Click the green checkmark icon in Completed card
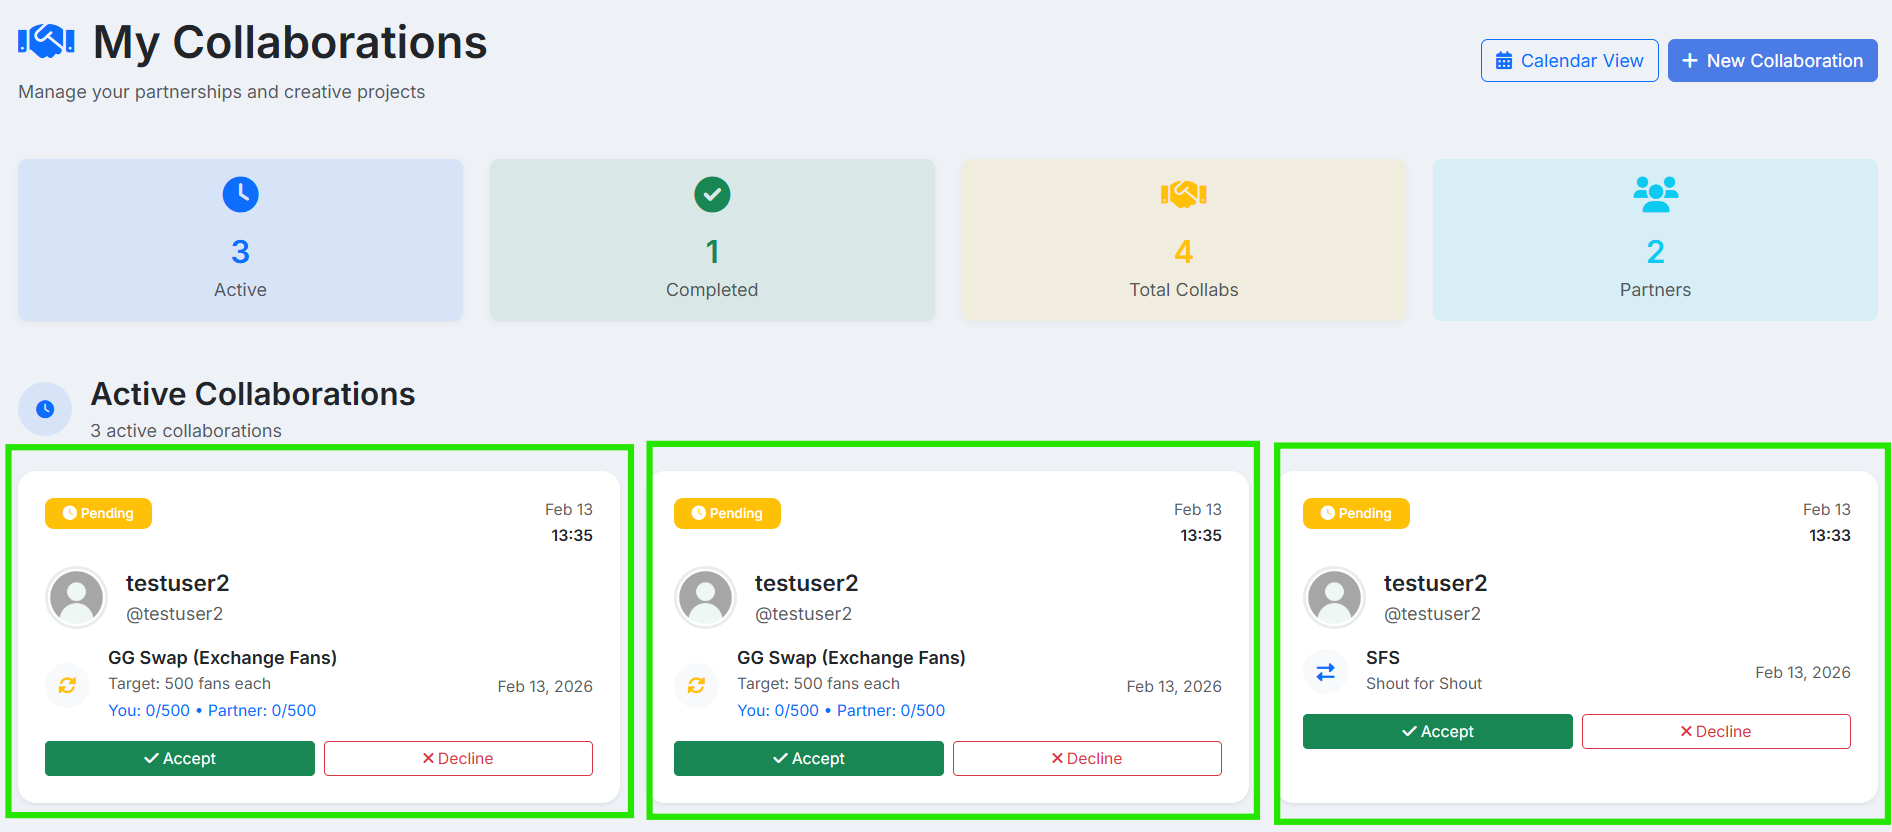This screenshot has width=1892, height=832. coord(712,194)
